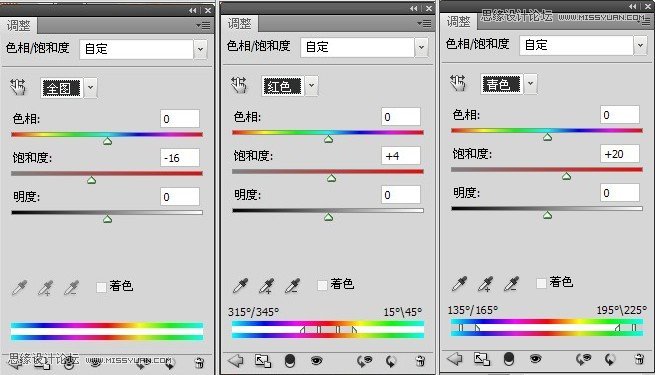The height and width of the screenshot is (375, 655).
Task: Reset adjustment defaults in Reds panel
Action: coord(391,361)
